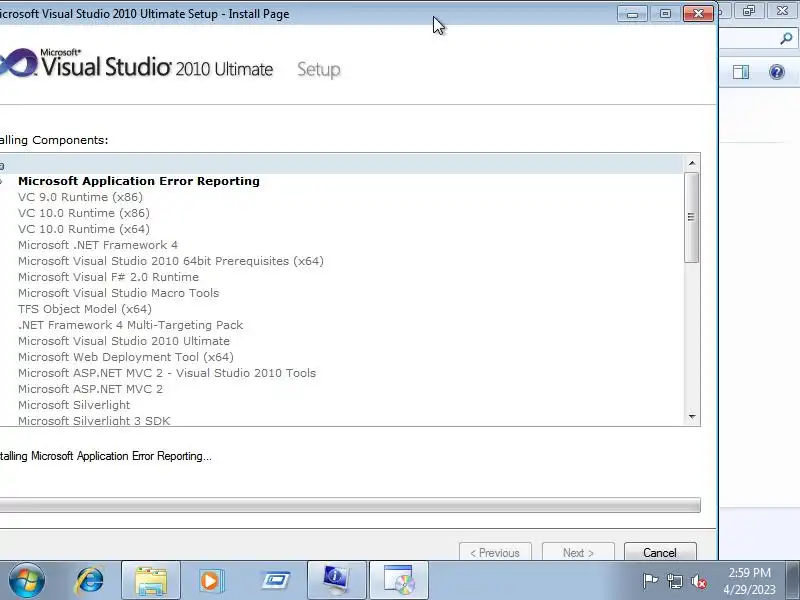
Task: Select Microsoft .NET Framework 4 row
Action: pos(98,245)
